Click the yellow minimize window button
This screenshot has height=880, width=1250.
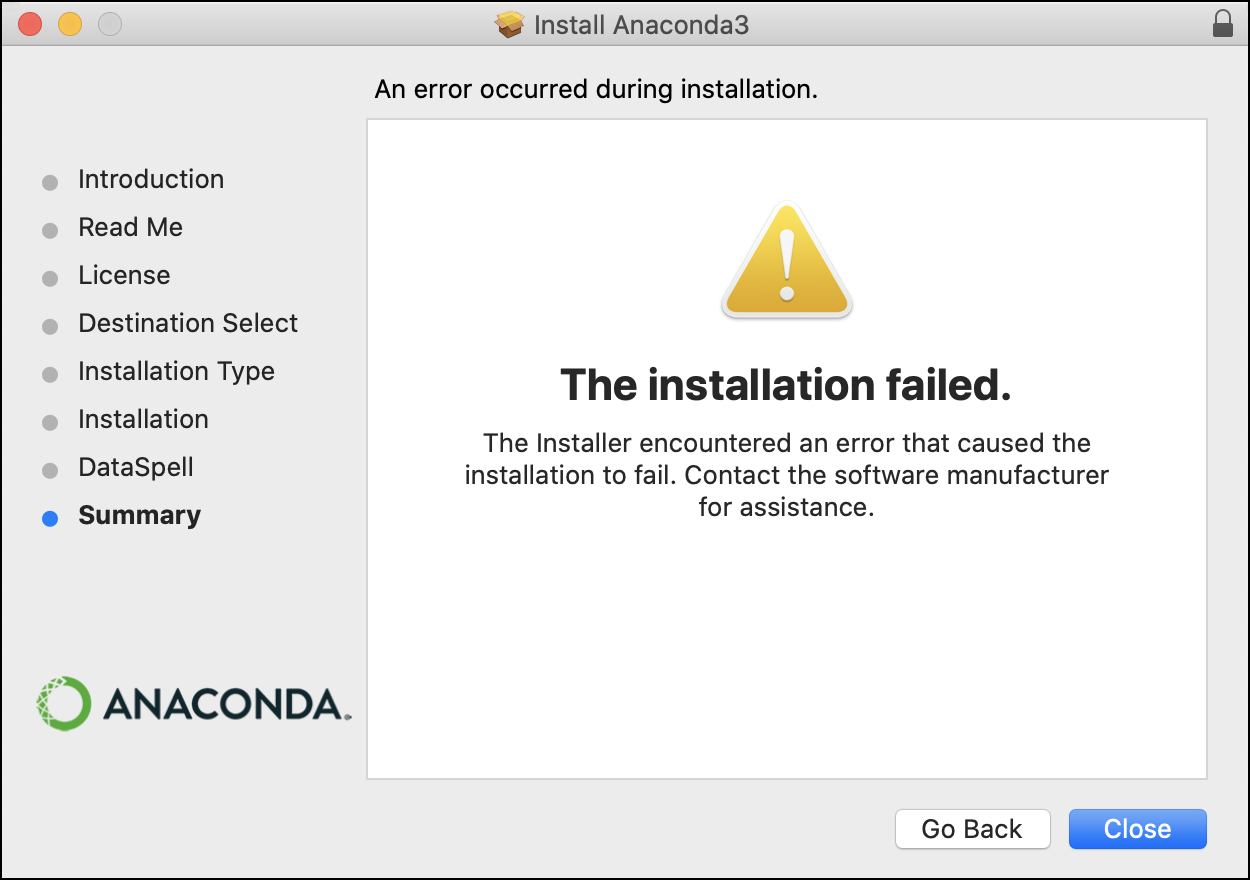pyautogui.click(x=70, y=24)
